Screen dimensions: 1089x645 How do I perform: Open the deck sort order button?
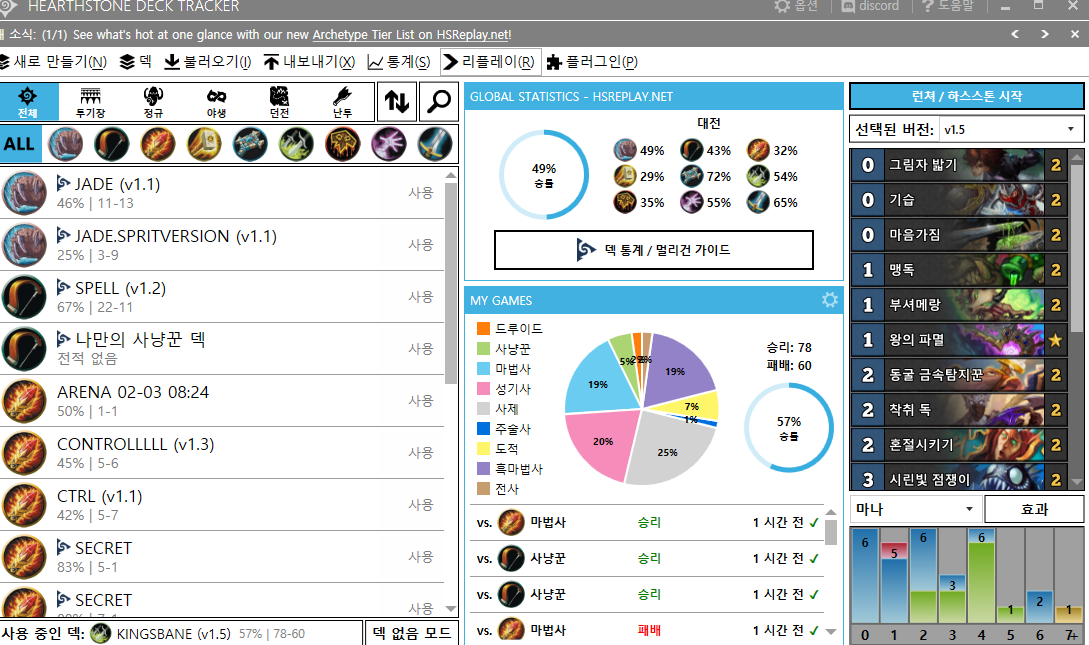tap(397, 101)
